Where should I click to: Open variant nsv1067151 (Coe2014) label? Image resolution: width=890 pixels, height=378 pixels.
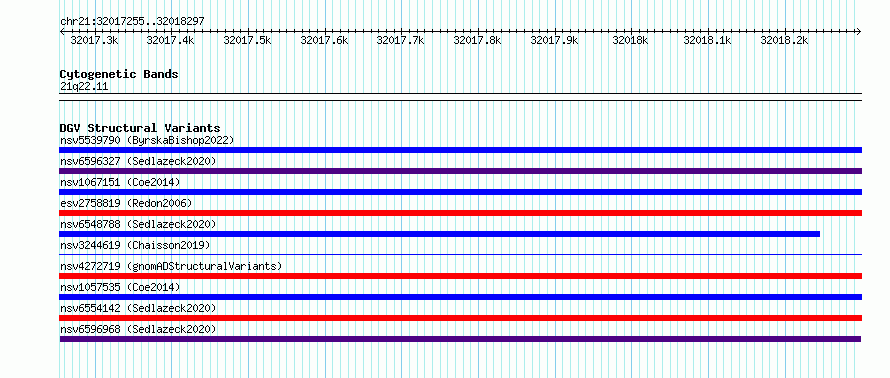click(x=120, y=182)
